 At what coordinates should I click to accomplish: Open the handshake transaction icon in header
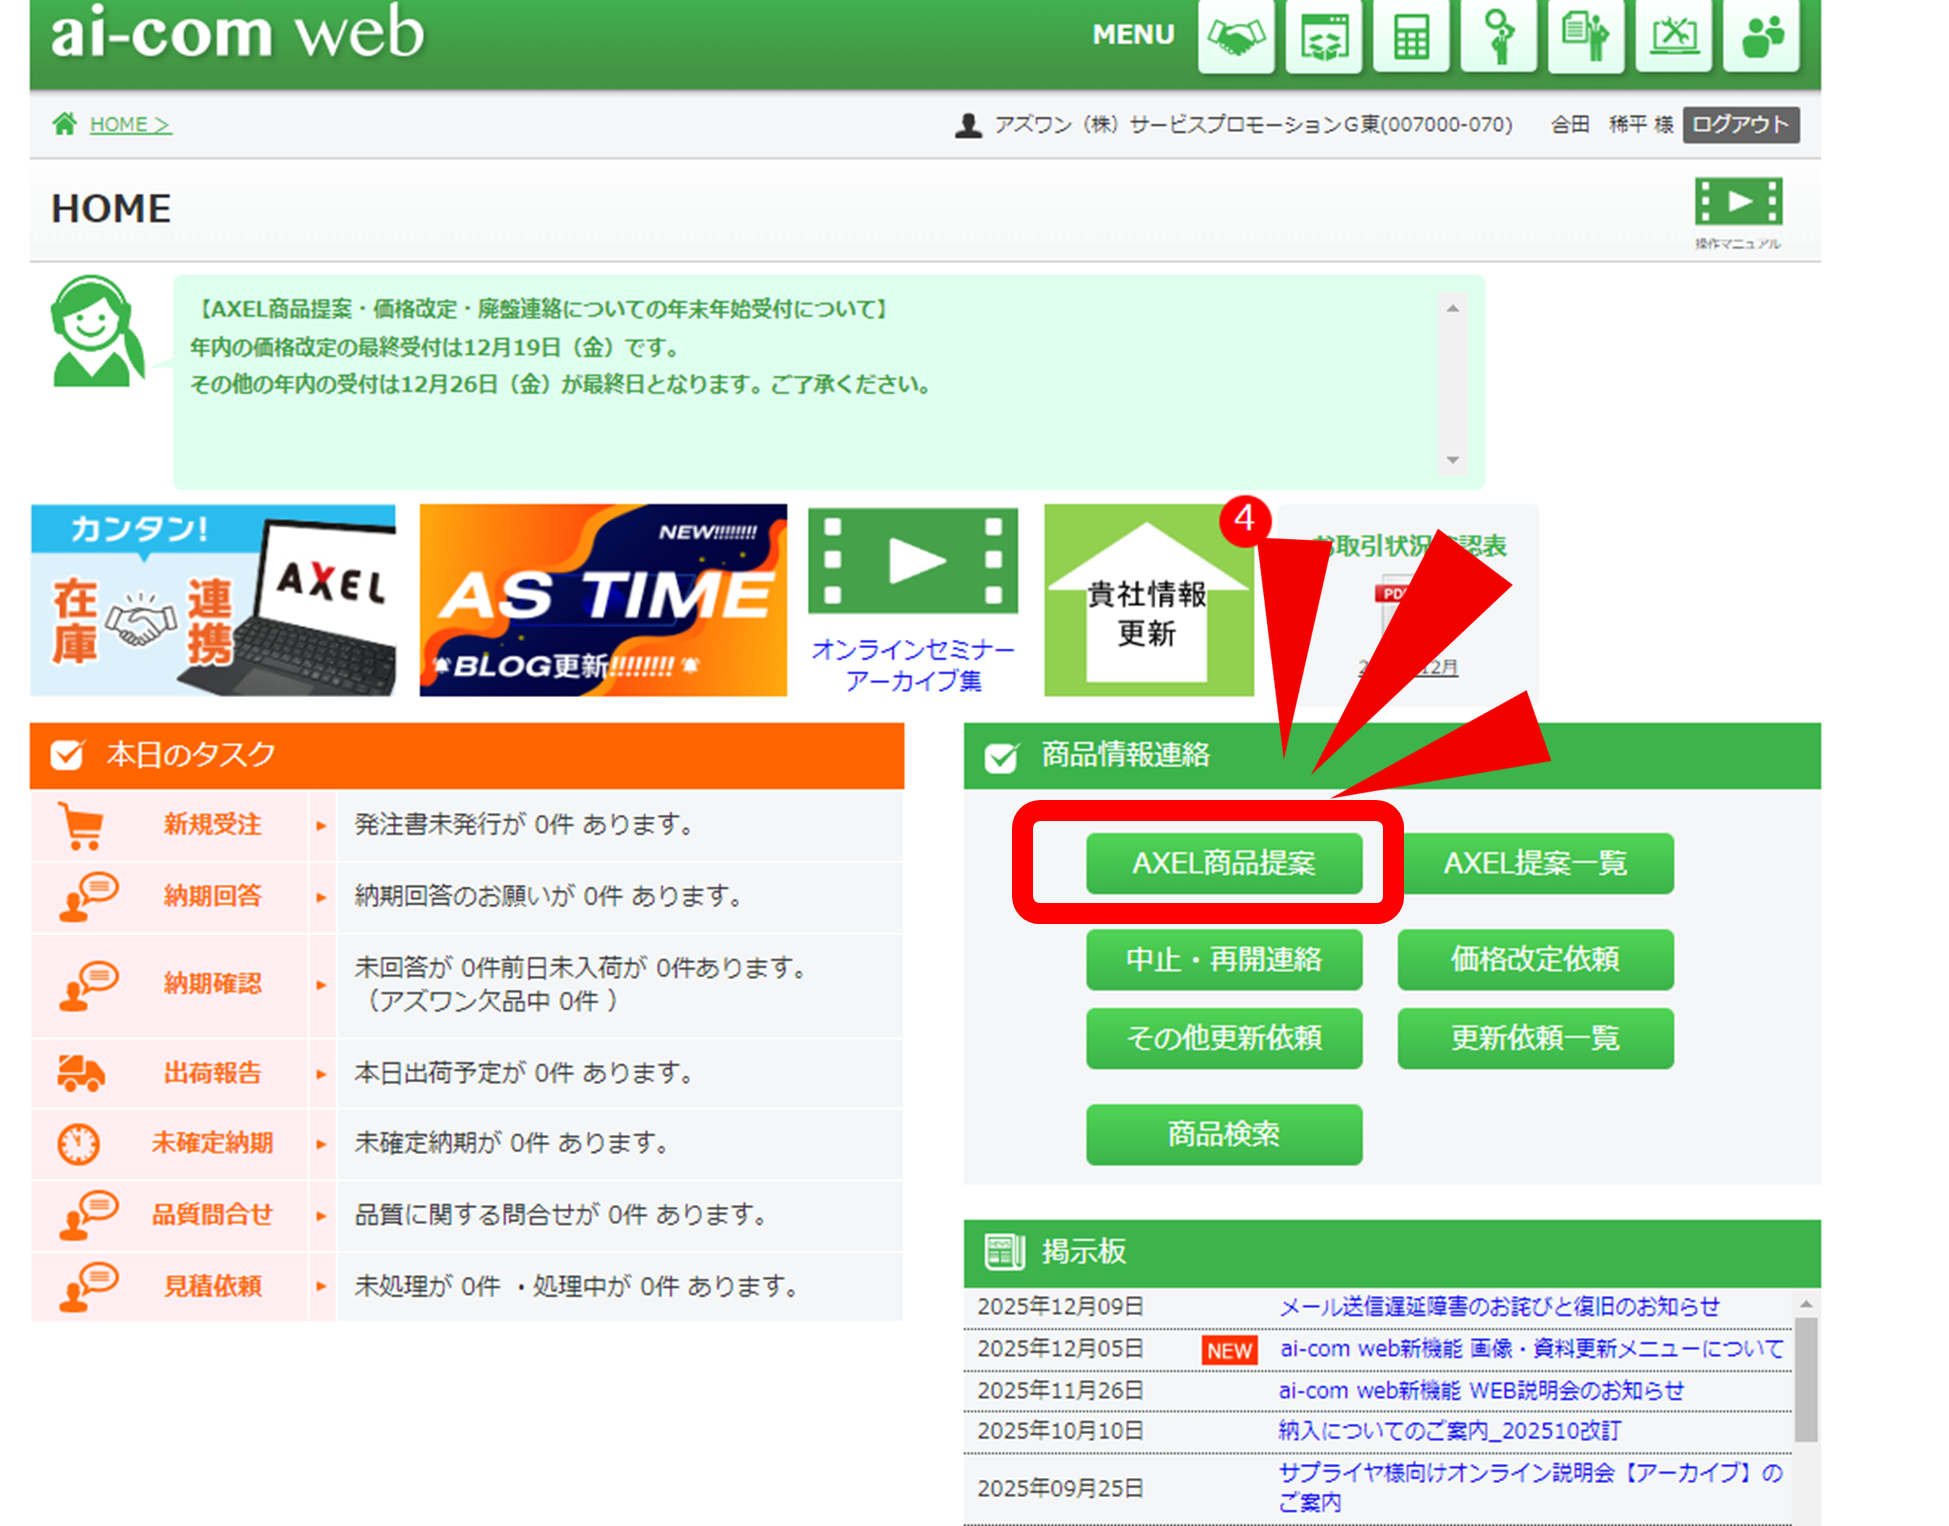click(1236, 36)
